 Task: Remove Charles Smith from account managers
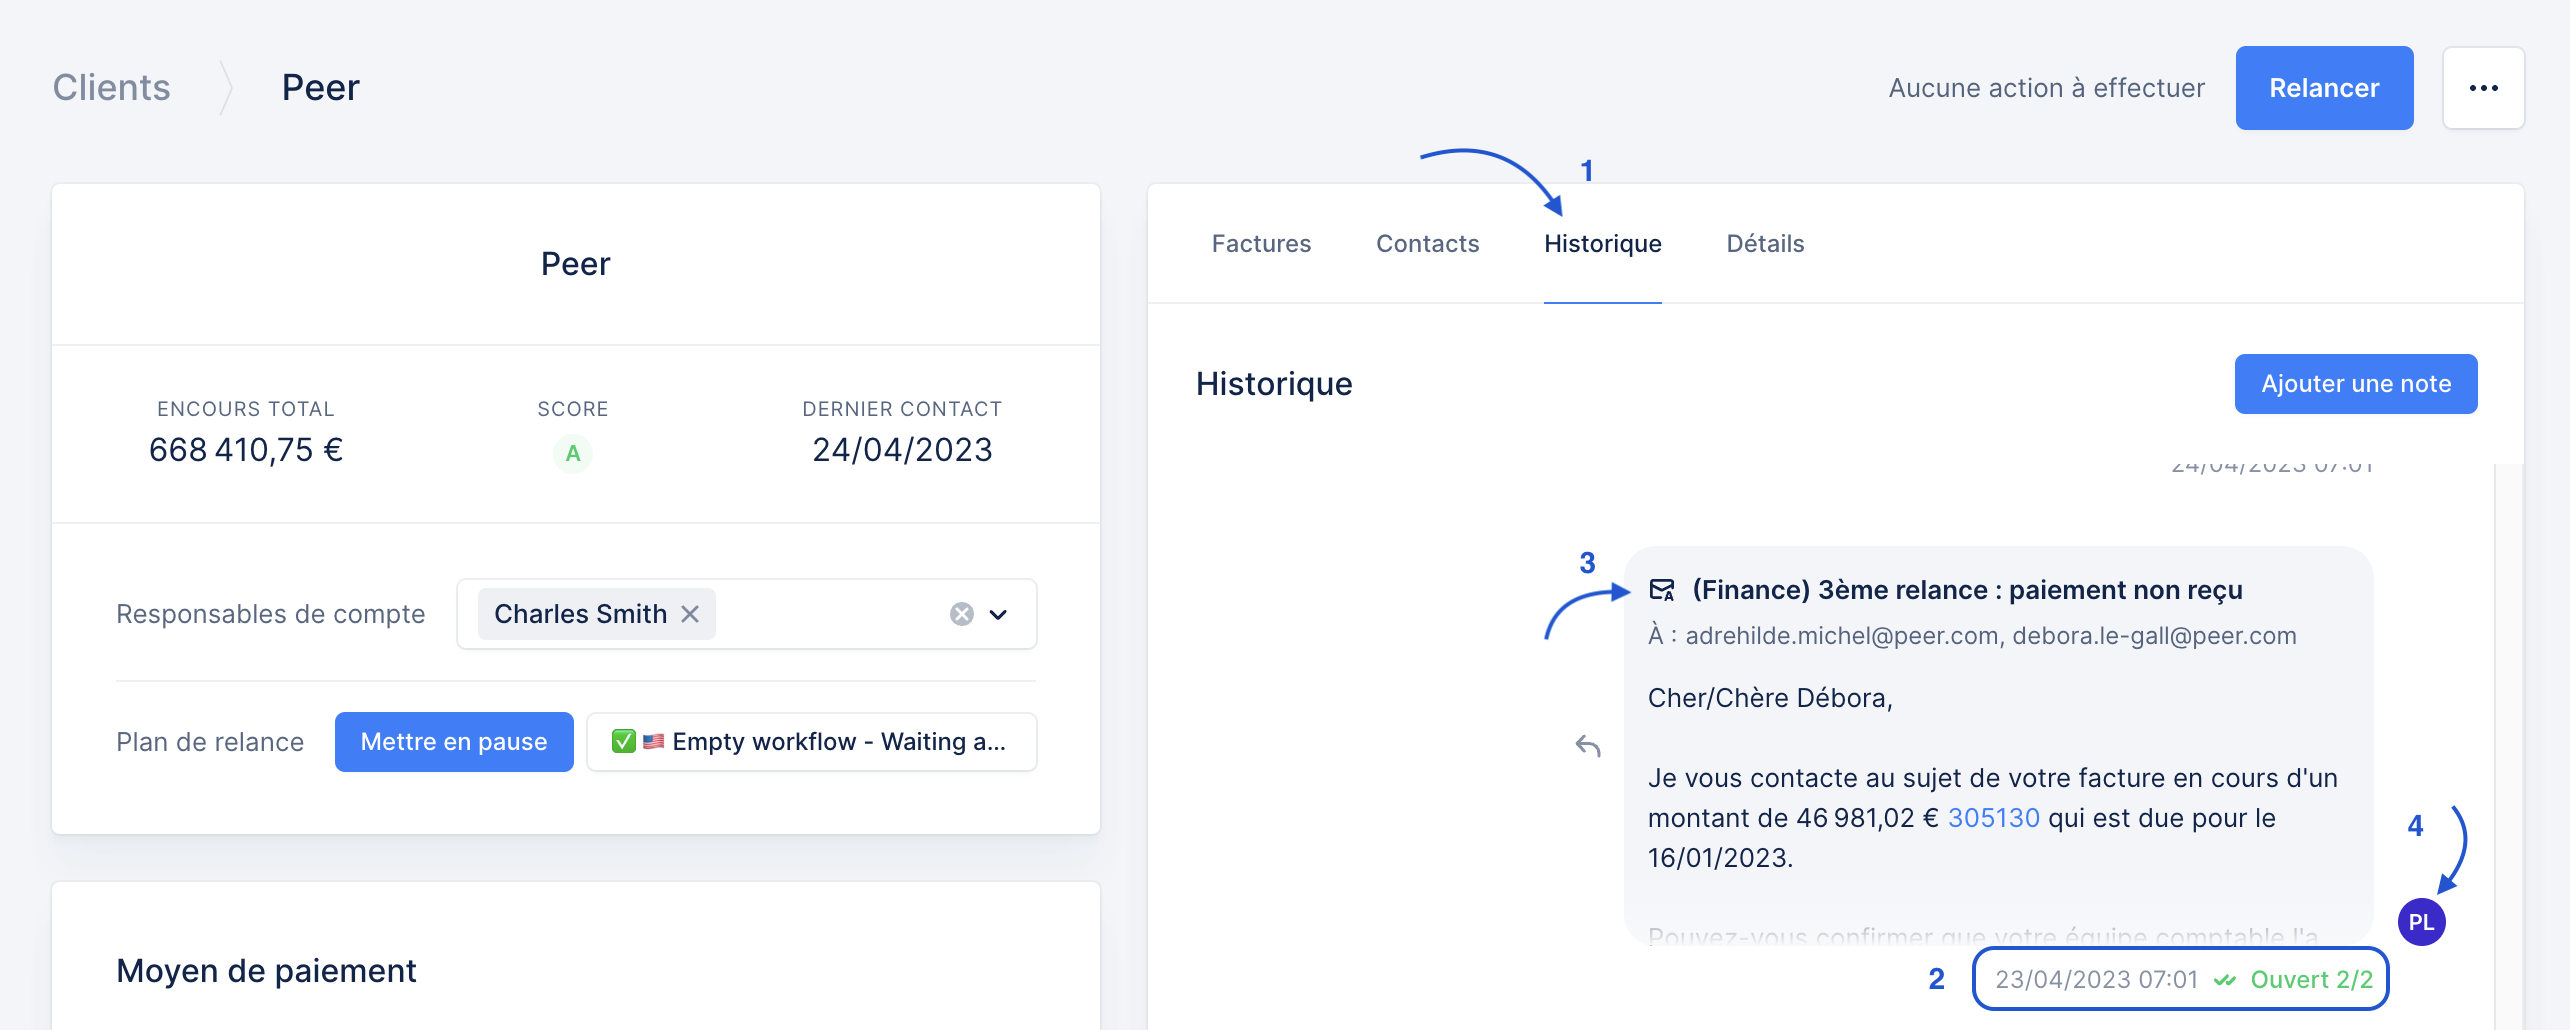[x=690, y=614]
